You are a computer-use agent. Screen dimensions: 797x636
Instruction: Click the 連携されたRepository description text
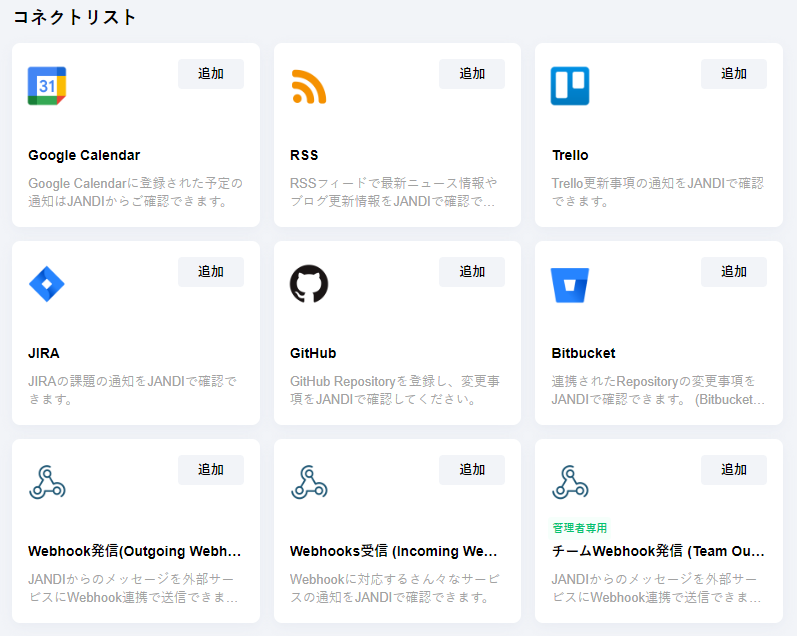click(658, 390)
